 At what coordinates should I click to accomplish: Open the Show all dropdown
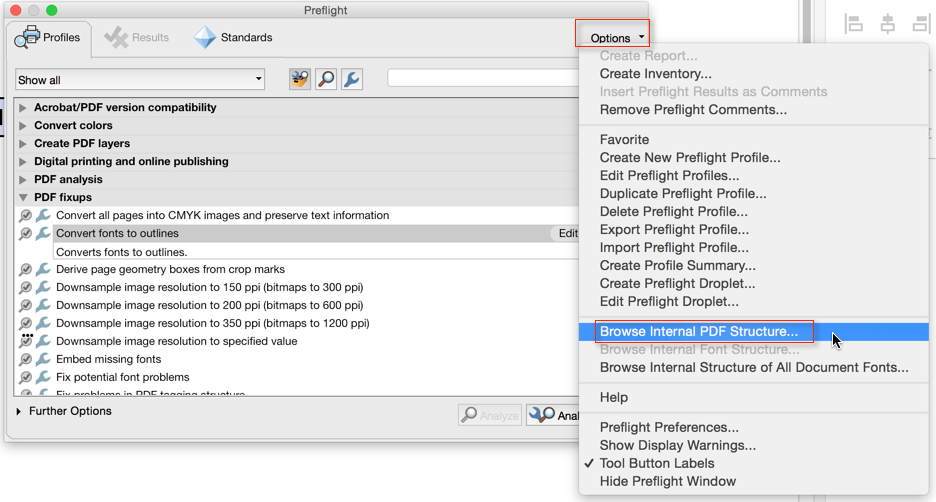[140, 79]
